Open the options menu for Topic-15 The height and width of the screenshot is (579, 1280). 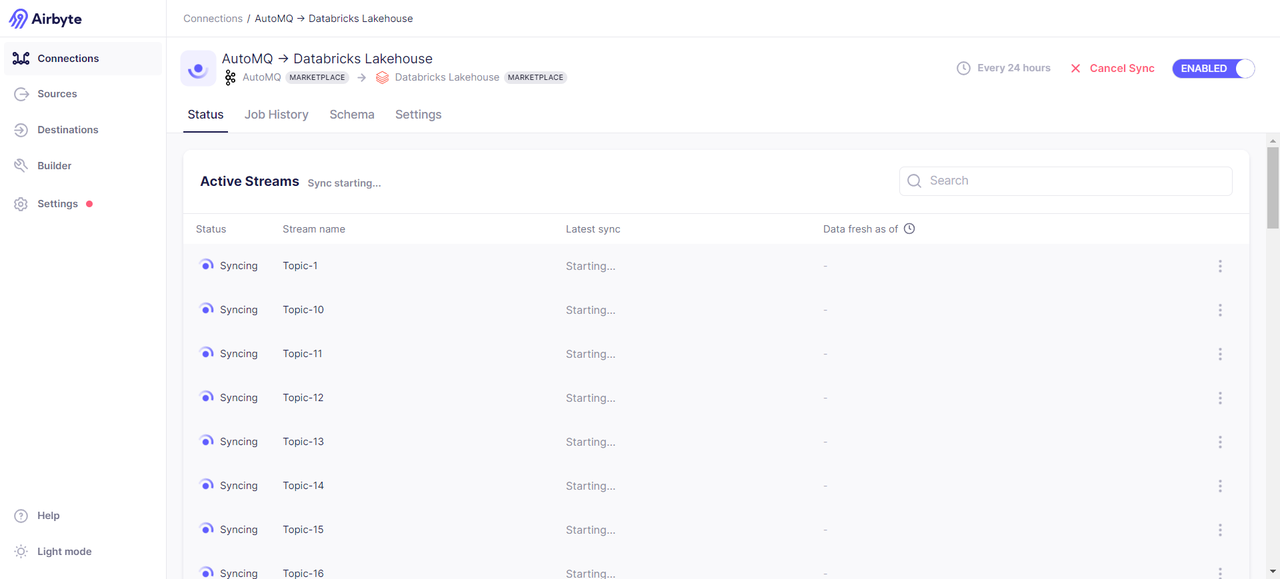(1220, 530)
